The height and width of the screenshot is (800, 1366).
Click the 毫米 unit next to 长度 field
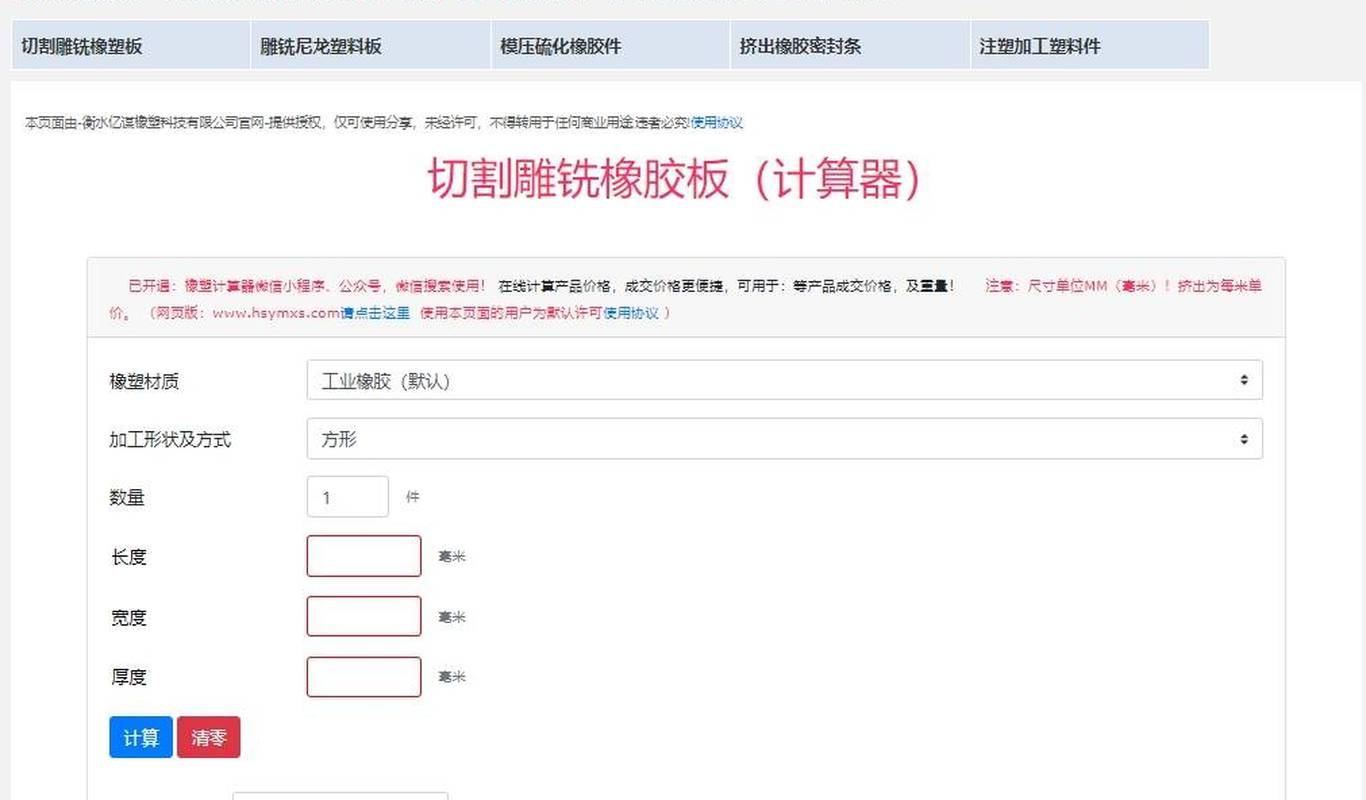452,557
